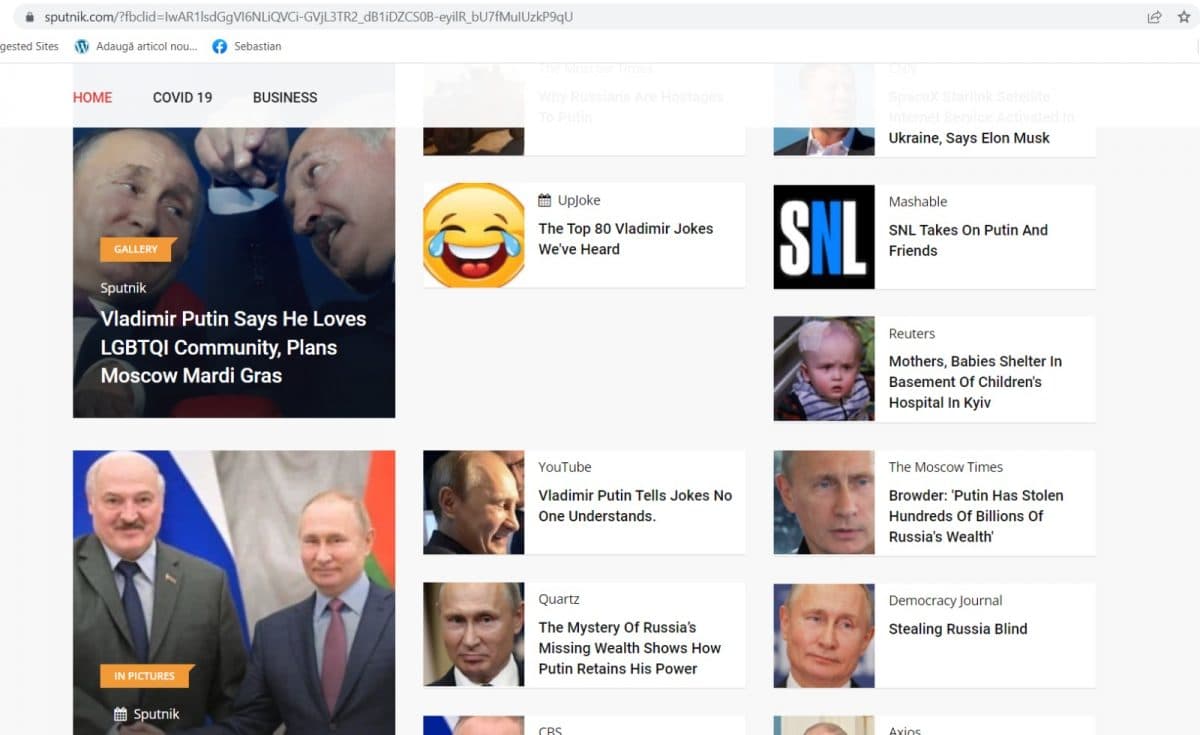
Task: Click the GALLERY tag label
Action: pyautogui.click(x=136, y=249)
